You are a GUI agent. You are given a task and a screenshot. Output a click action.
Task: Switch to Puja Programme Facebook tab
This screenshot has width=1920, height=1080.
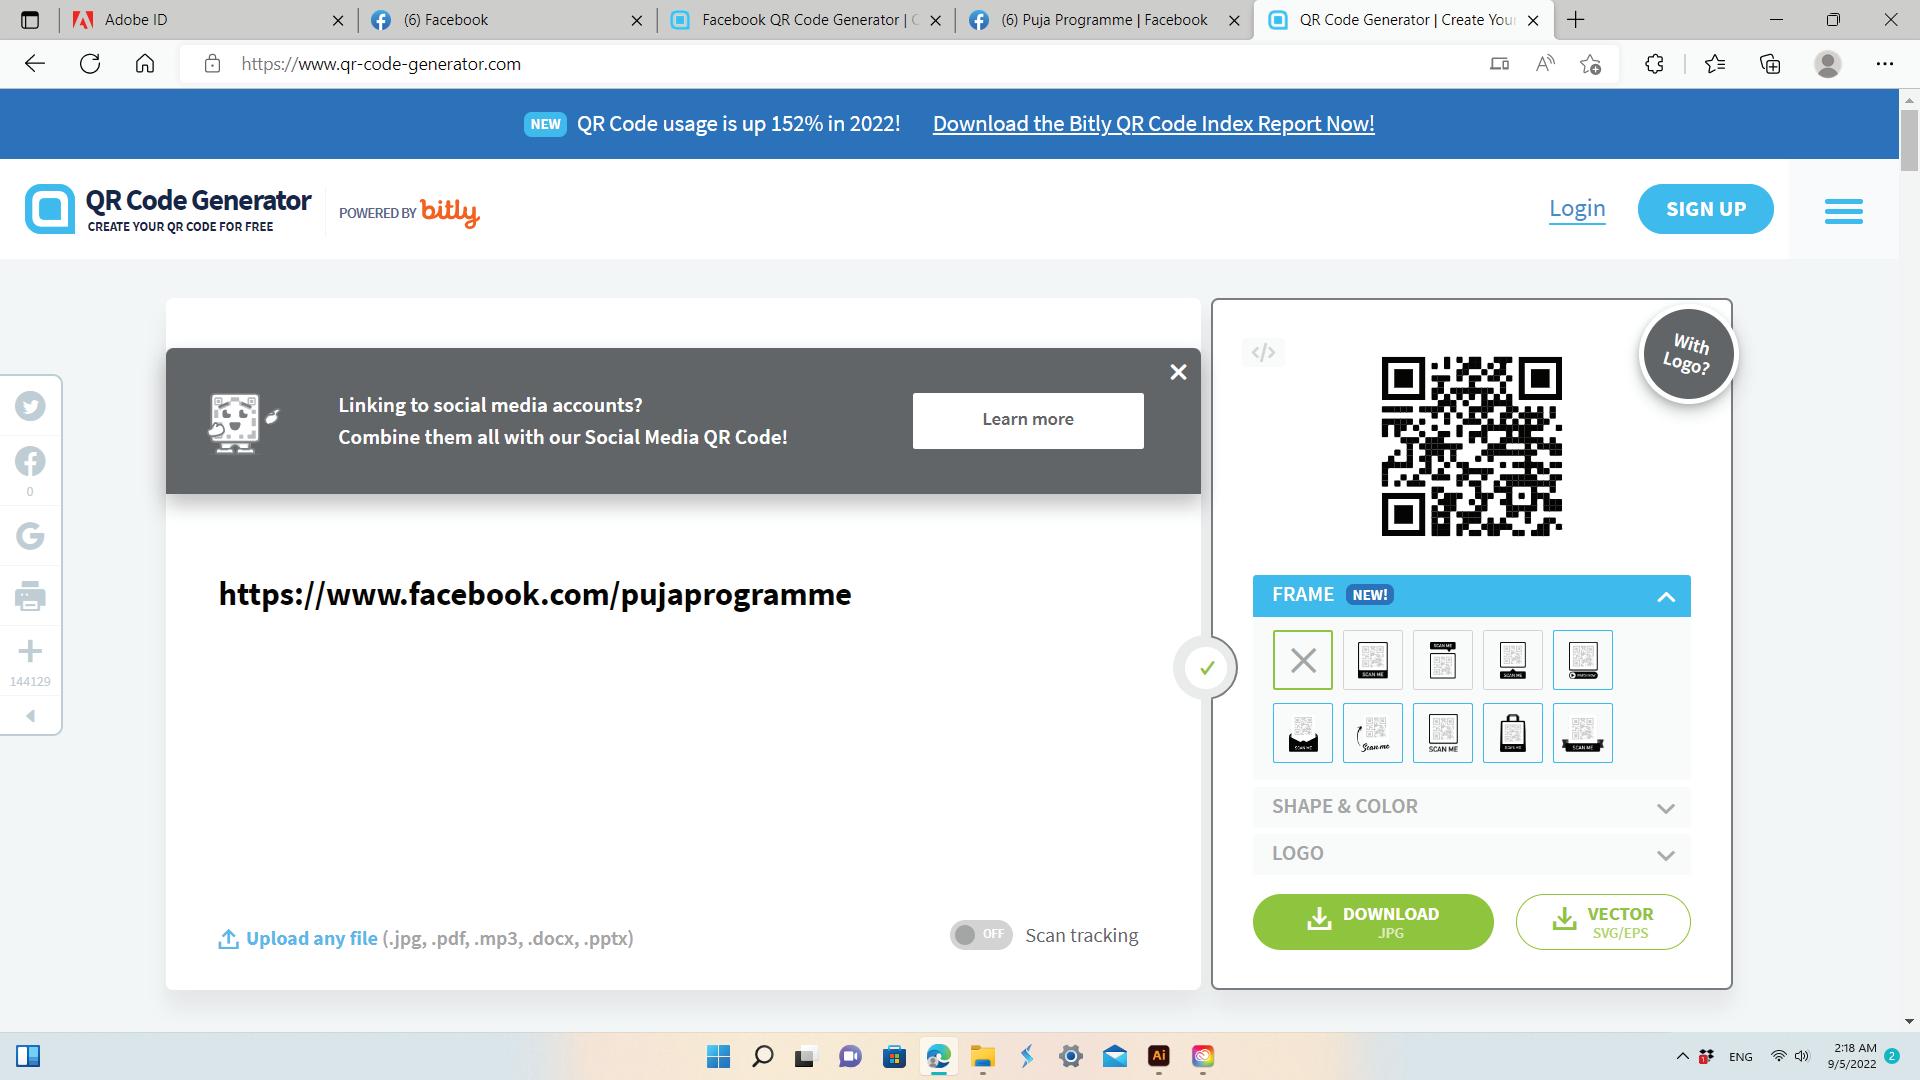[1102, 20]
